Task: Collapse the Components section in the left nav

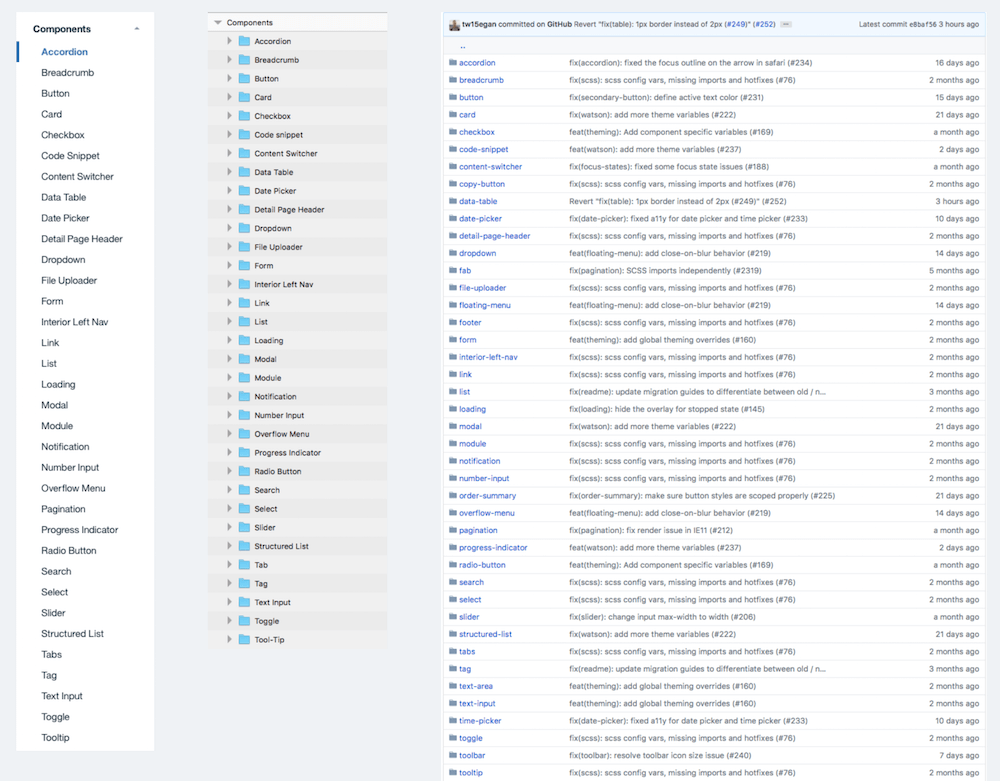Action: point(136,29)
